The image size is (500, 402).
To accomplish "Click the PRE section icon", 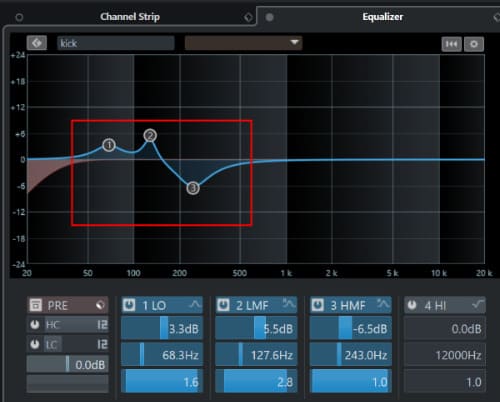I will coord(35,305).
